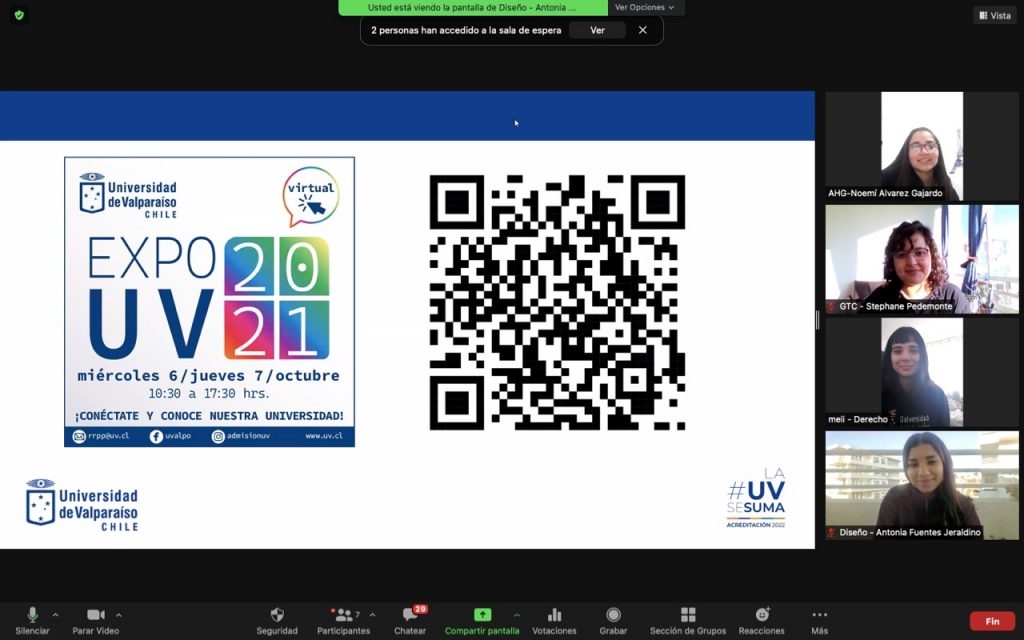Start recording with Grabar

pyautogui.click(x=613, y=621)
